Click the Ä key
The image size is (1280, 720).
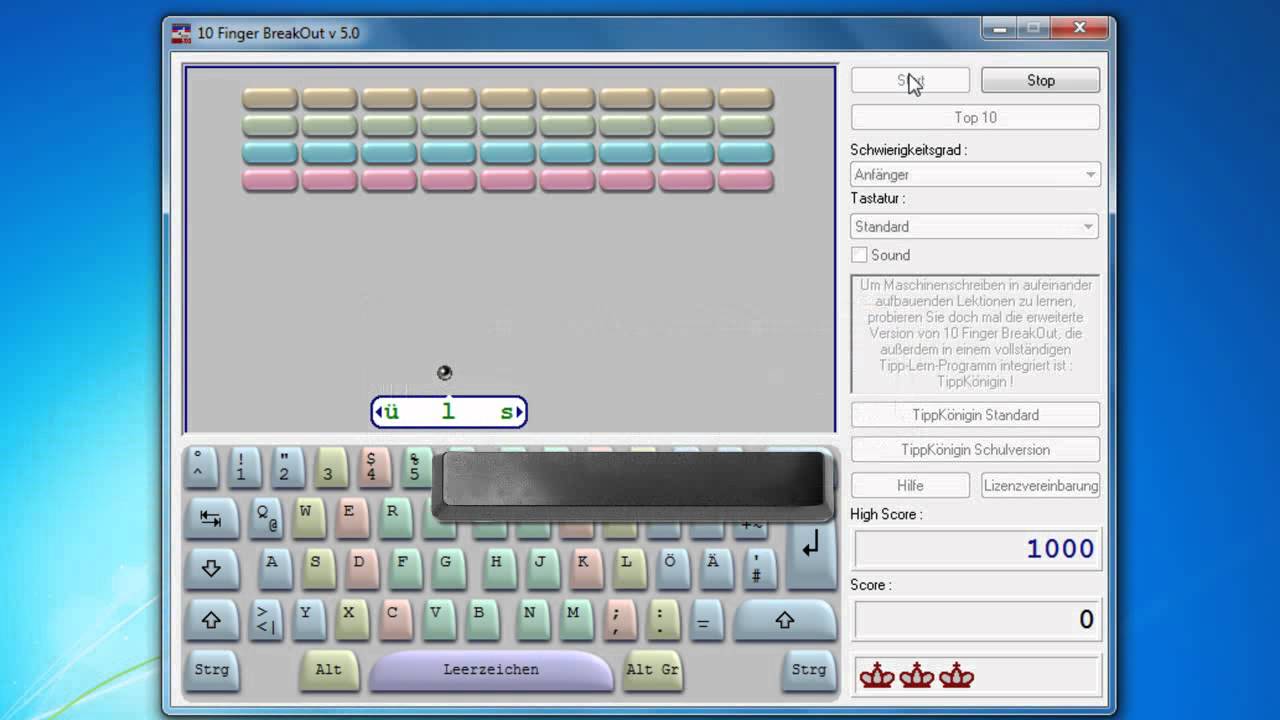coord(716,568)
